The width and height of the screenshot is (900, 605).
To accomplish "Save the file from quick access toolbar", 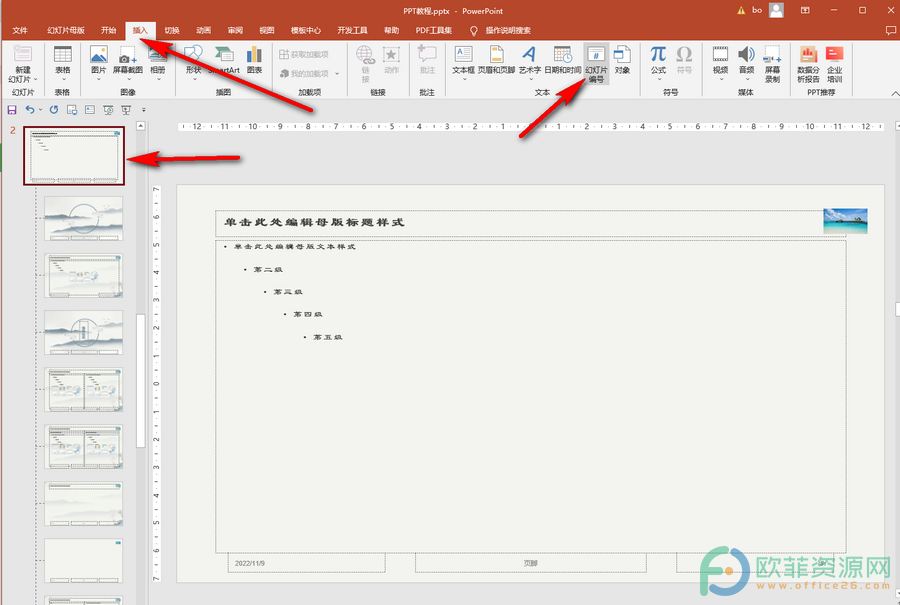I will coord(11,110).
